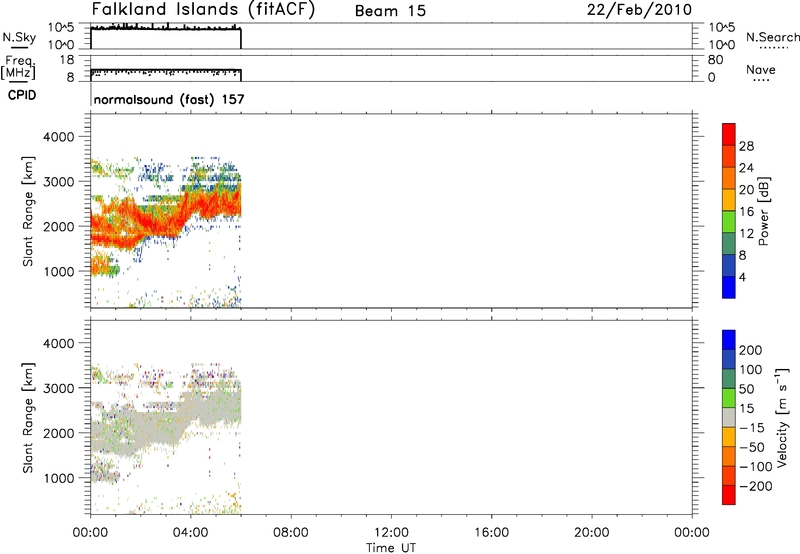Select the −15 value on the velocity color bar
This screenshot has width=800, height=554.
click(752, 428)
